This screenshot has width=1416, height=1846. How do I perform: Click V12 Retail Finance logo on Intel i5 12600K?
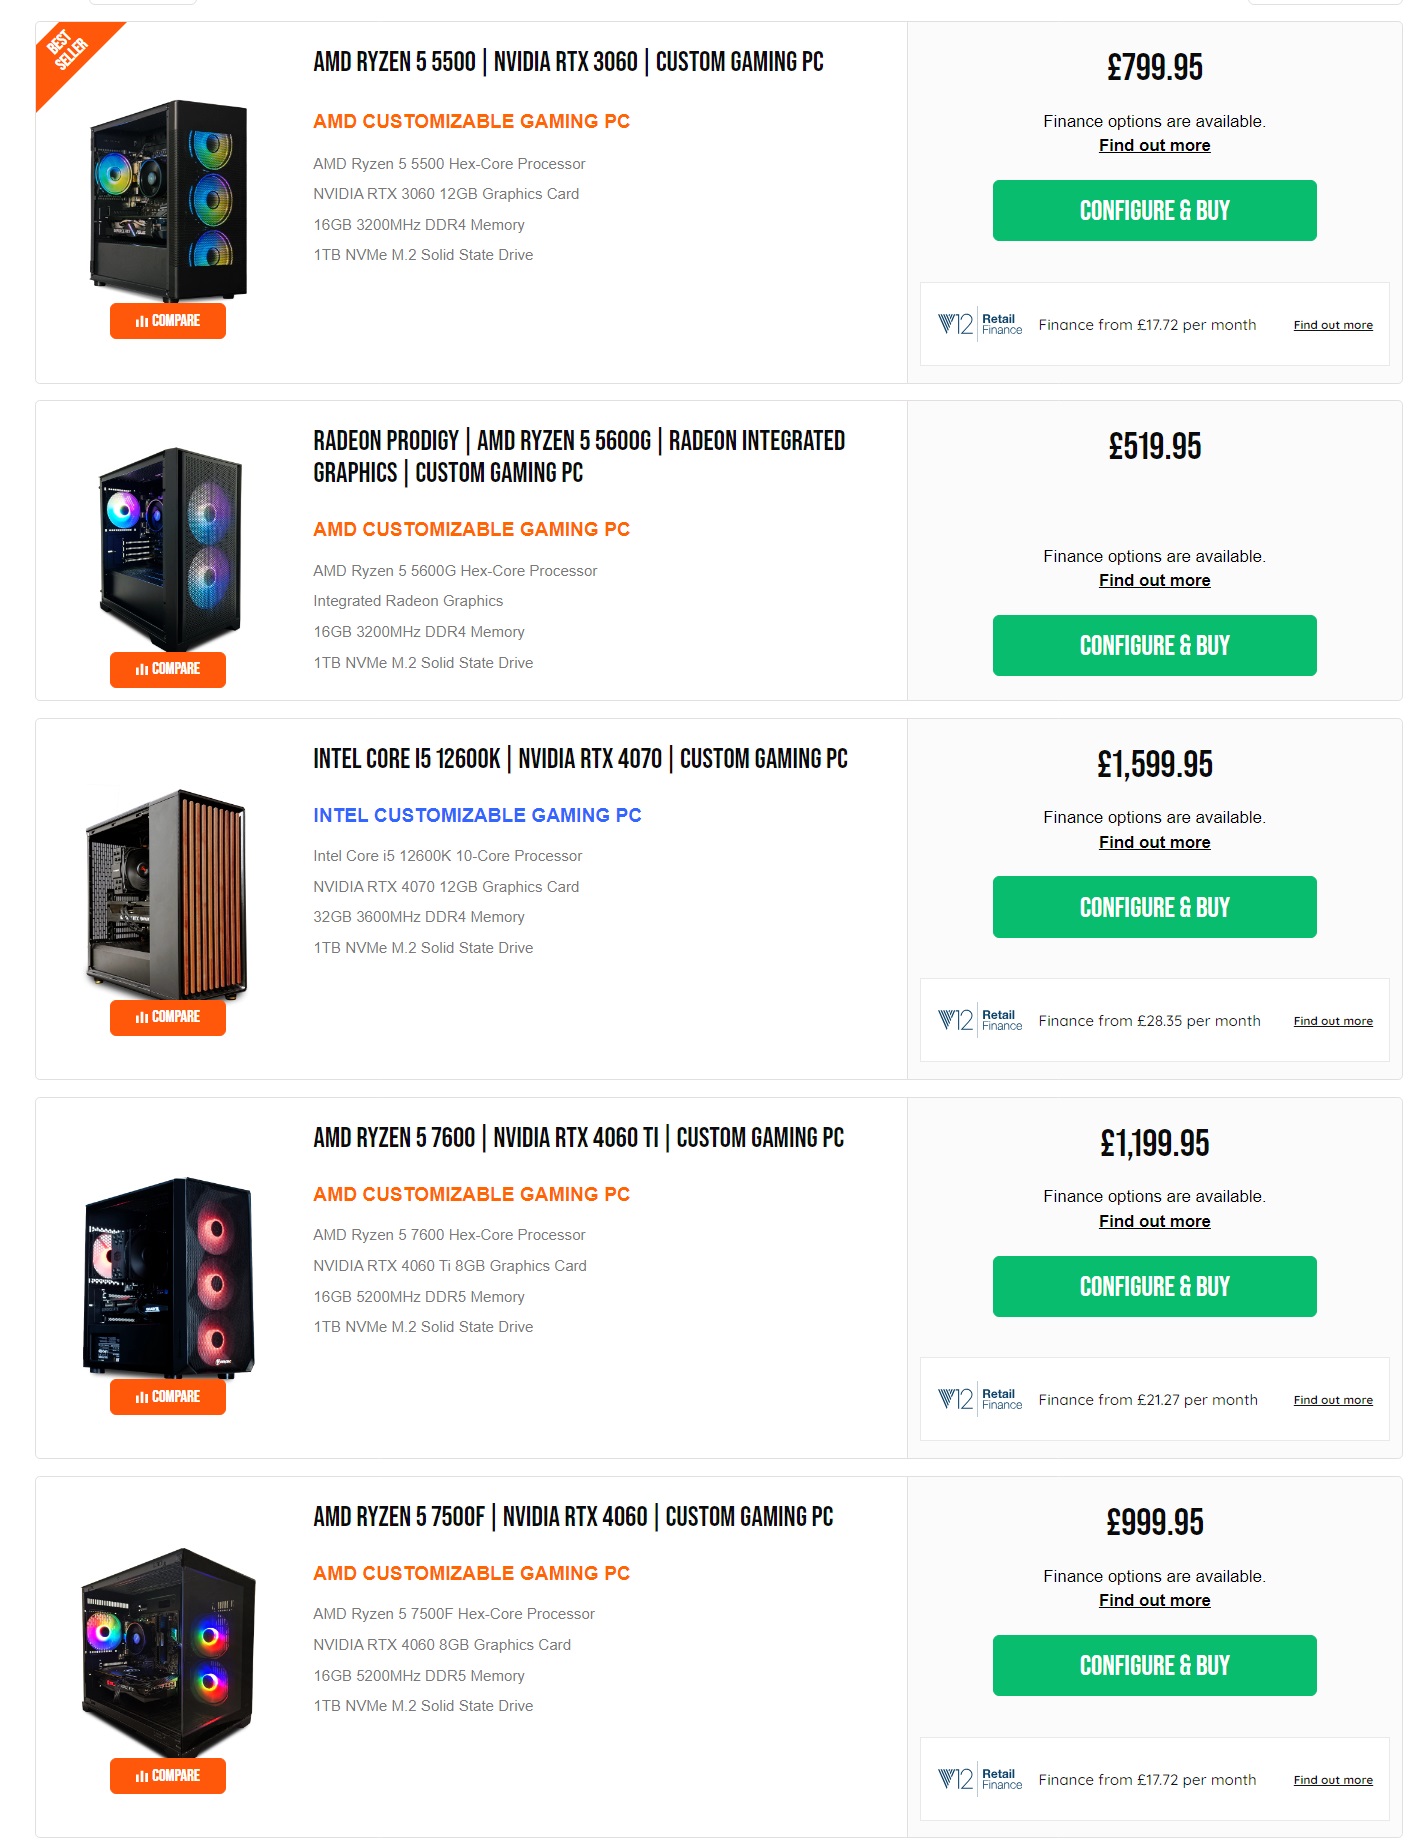980,1020
